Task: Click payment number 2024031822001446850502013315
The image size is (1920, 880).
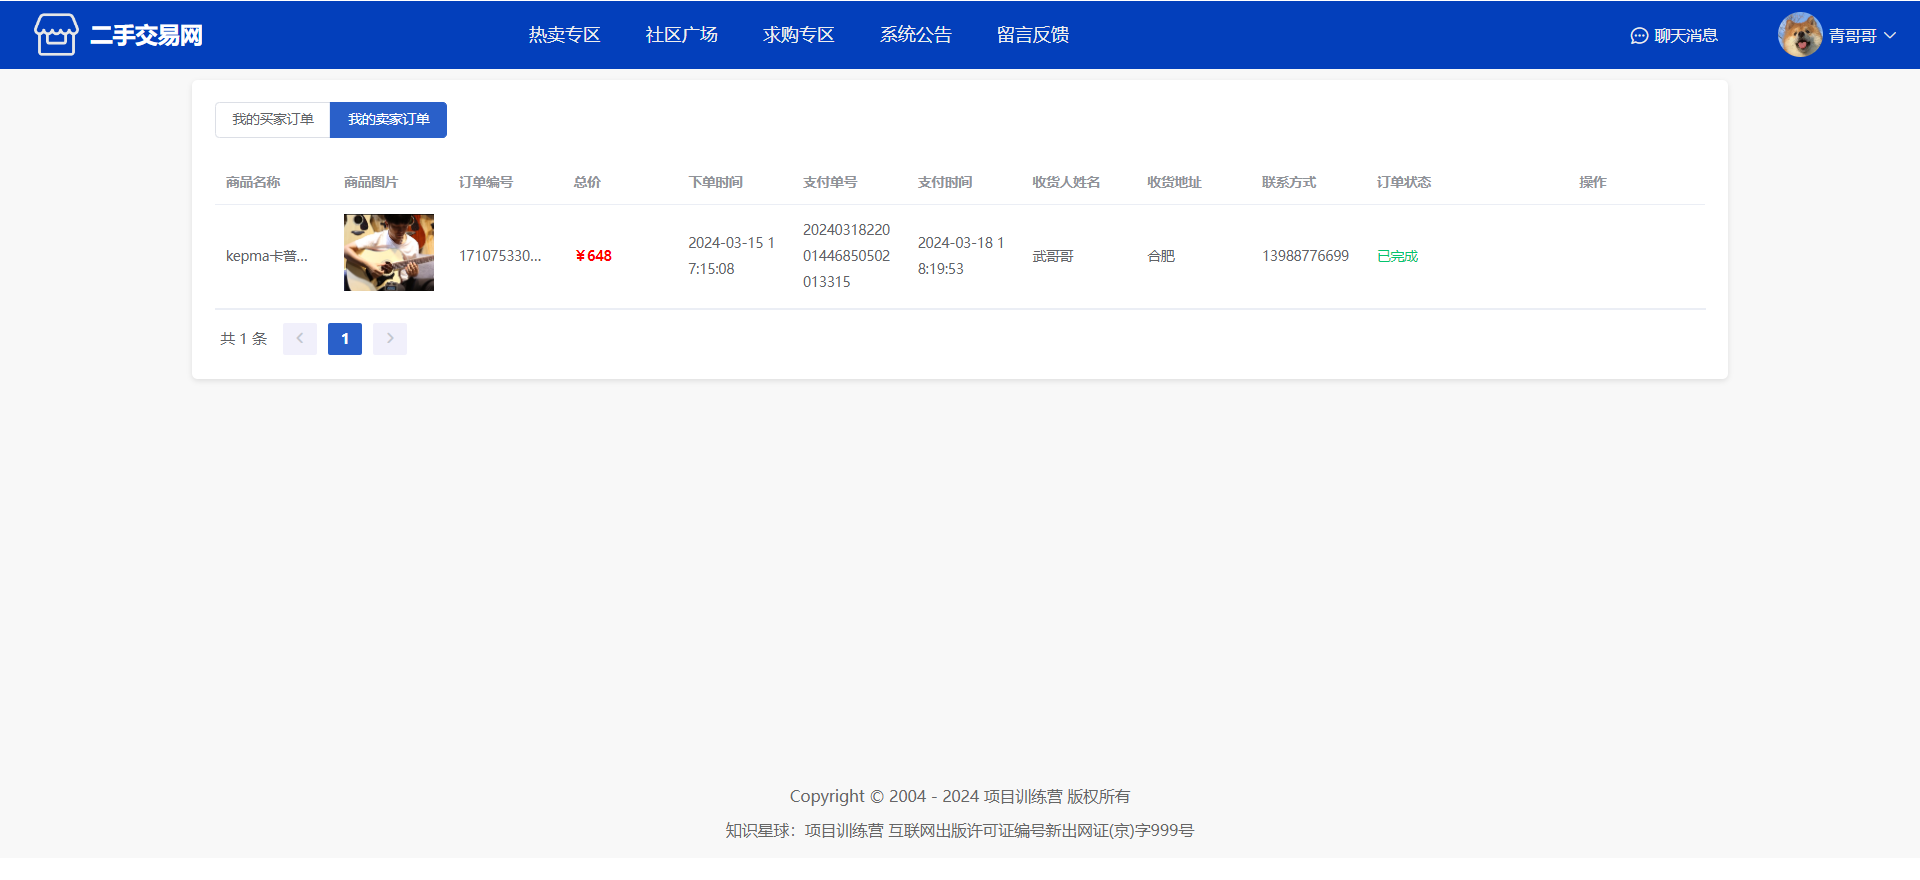Action: click(x=846, y=256)
